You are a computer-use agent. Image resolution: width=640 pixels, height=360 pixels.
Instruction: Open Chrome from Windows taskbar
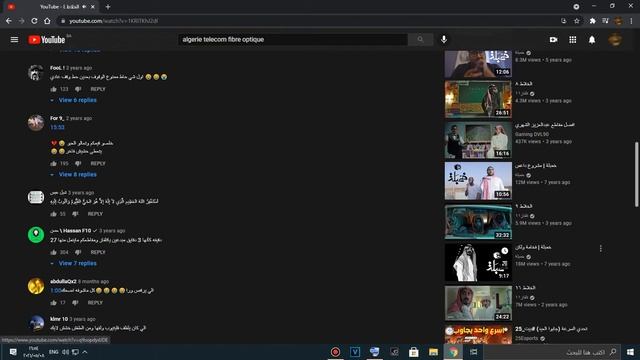point(453,352)
